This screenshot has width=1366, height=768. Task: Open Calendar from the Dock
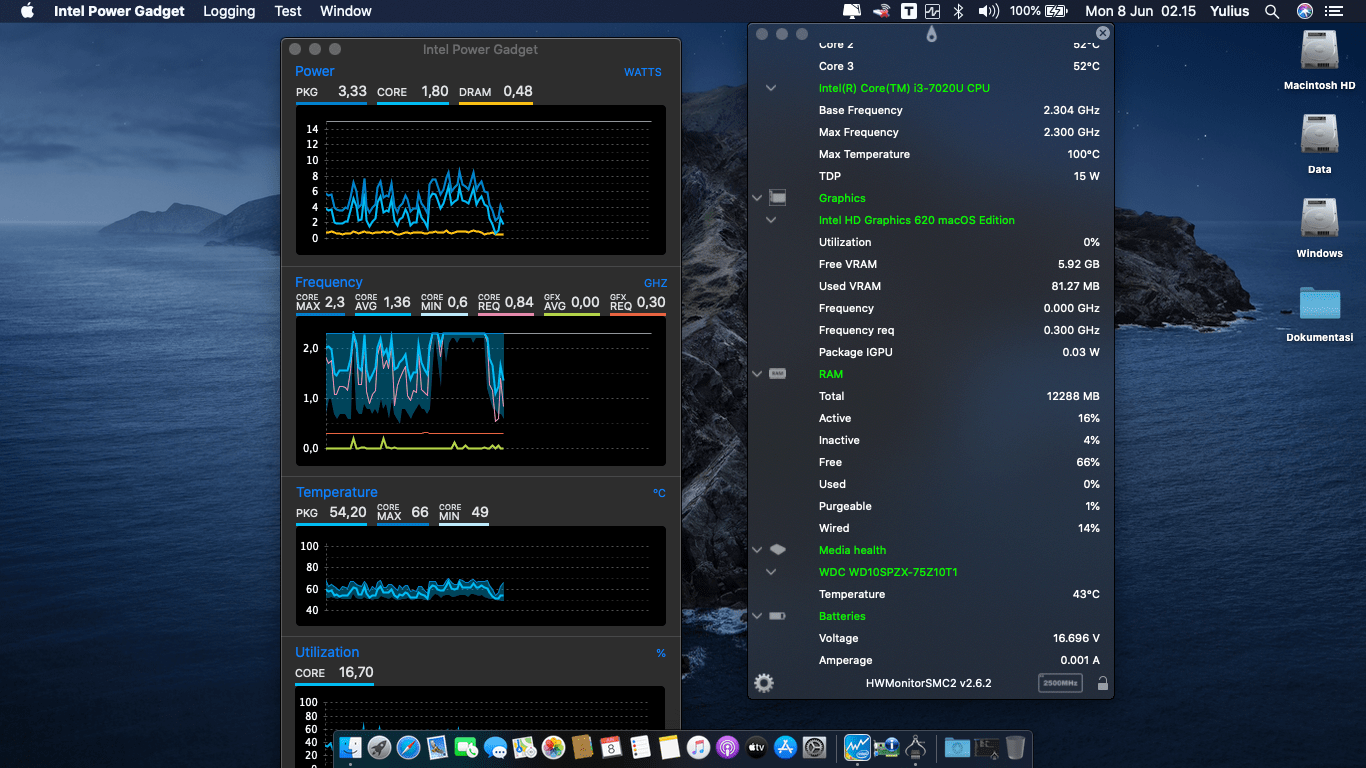pyautogui.click(x=611, y=747)
